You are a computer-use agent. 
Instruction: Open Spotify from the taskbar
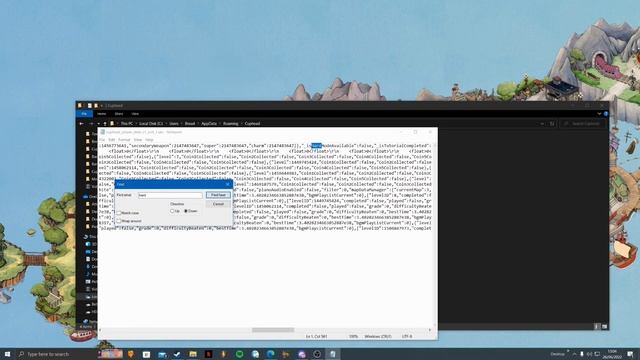240,354
